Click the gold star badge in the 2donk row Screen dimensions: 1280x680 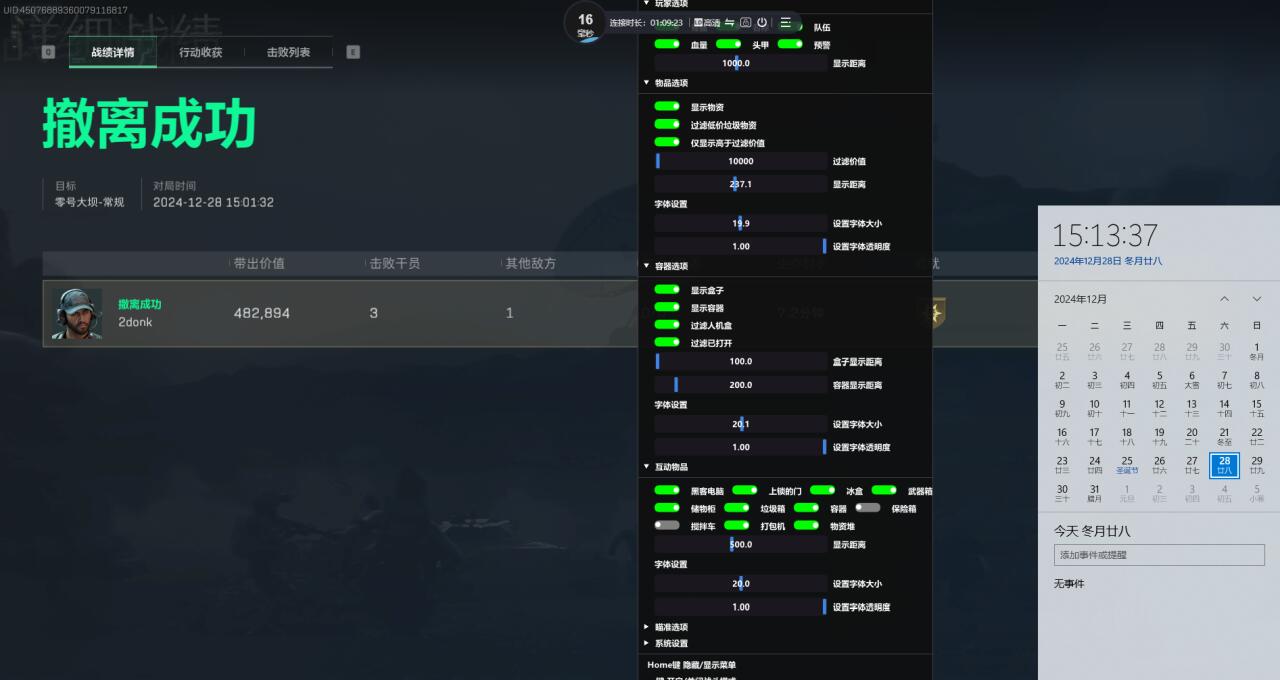click(933, 313)
